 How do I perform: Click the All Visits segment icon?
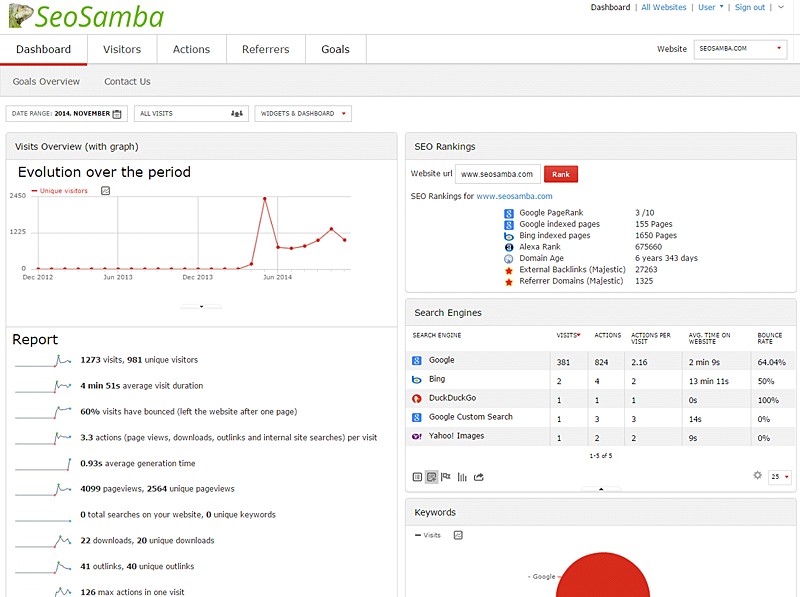[x=236, y=113]
